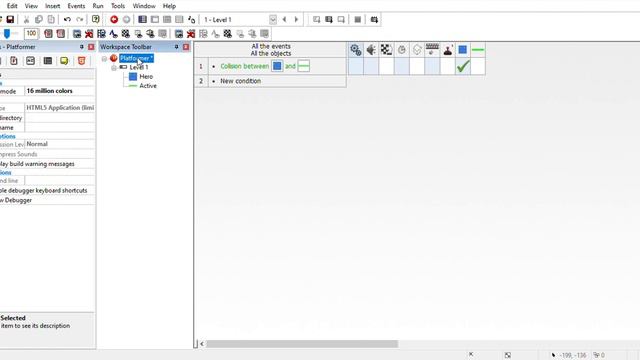Viewport: 640px width, 360px height.
Task: Open the Storyboard Editor icon
Action: pos(142,19)
